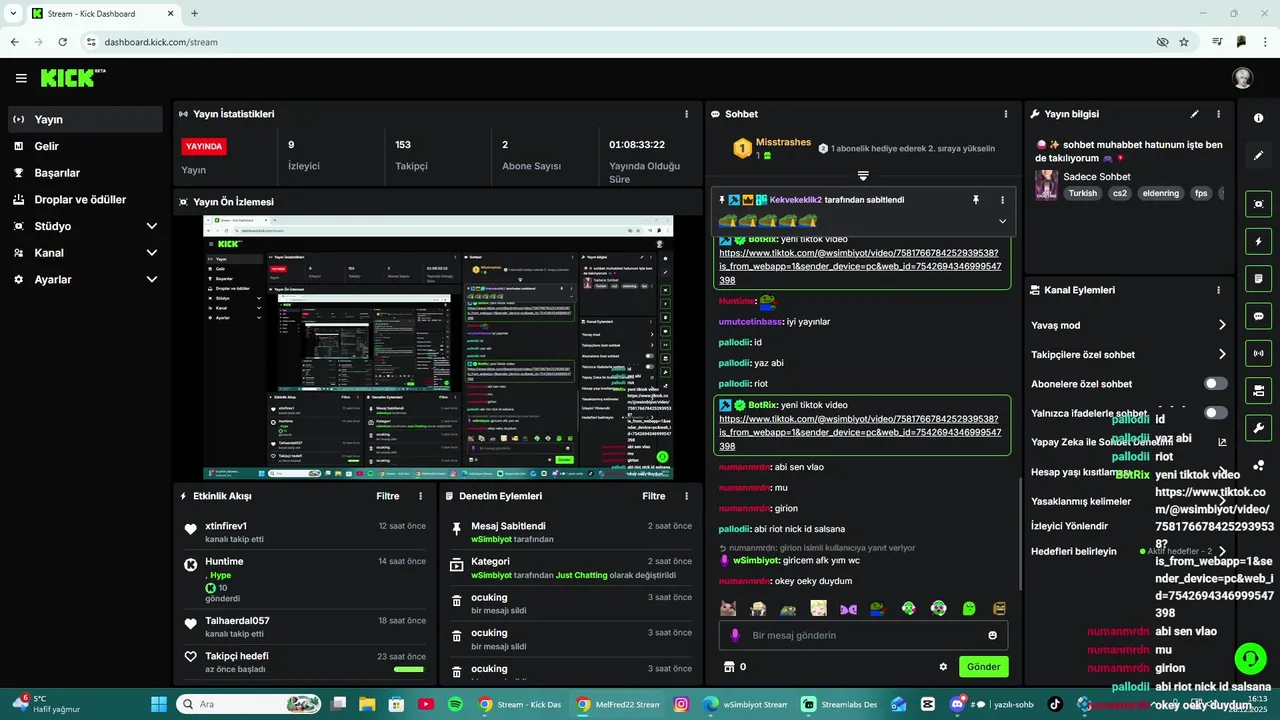Toggle the lightning activity feed icon in rail
The height and width of the screenshot is (720, 1280).
pos(1258,241)
